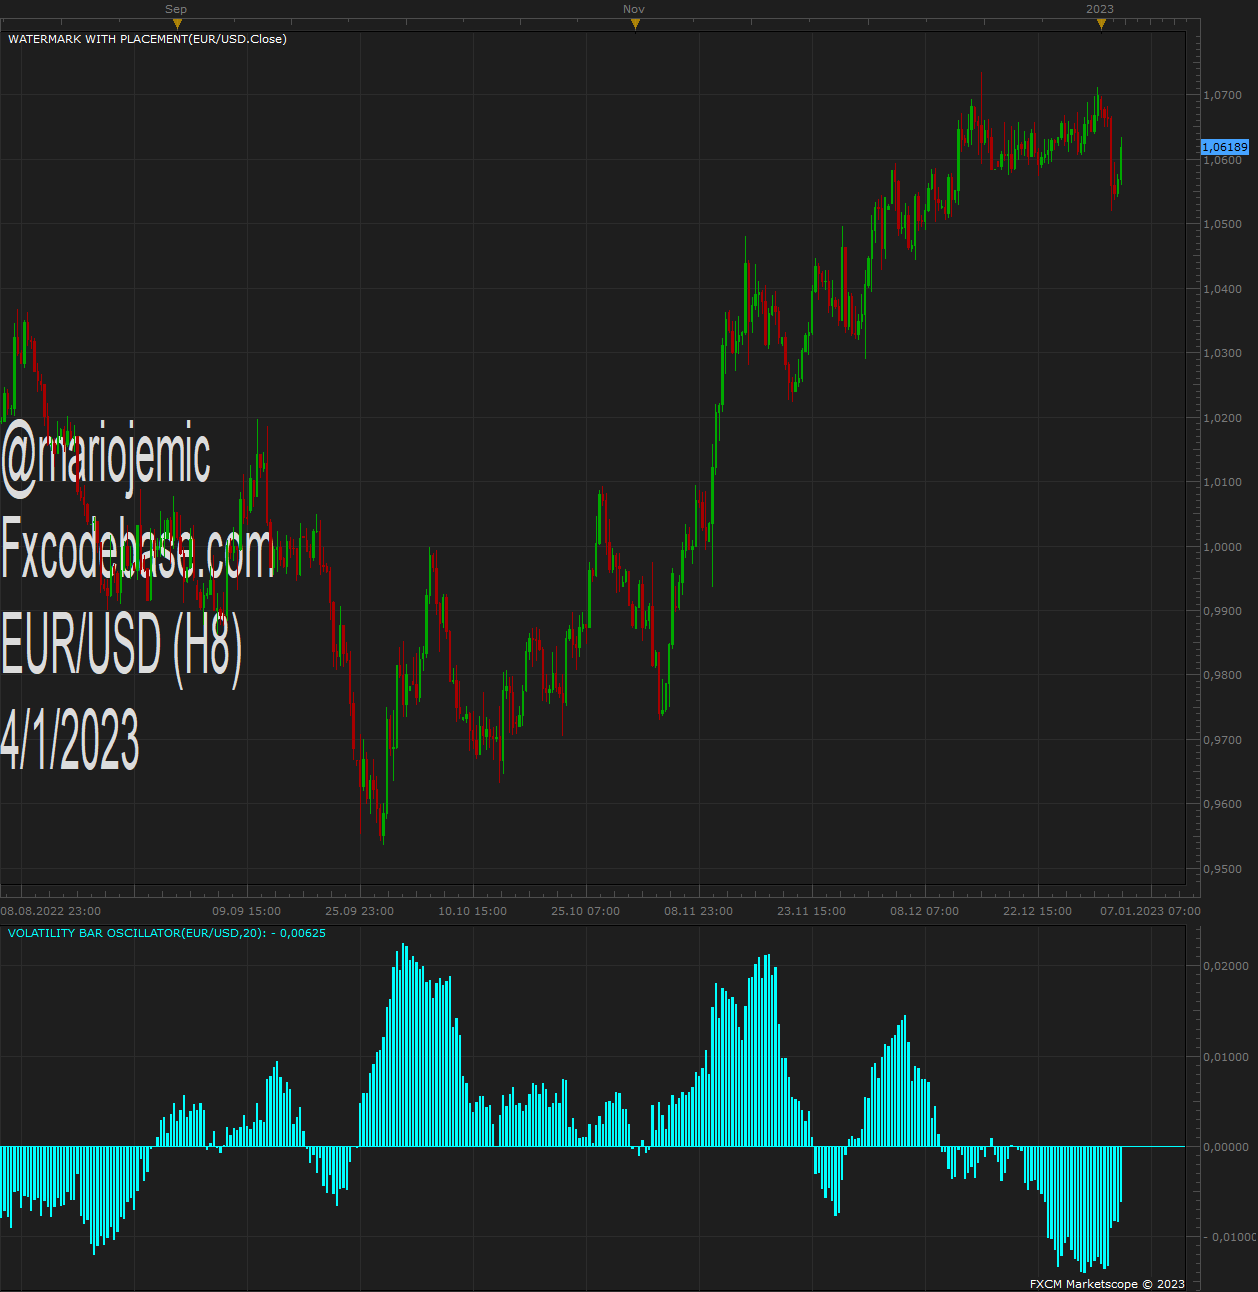Click the 1,0000 price axis label
Screen dimensions: 1258x1292
1222,547
